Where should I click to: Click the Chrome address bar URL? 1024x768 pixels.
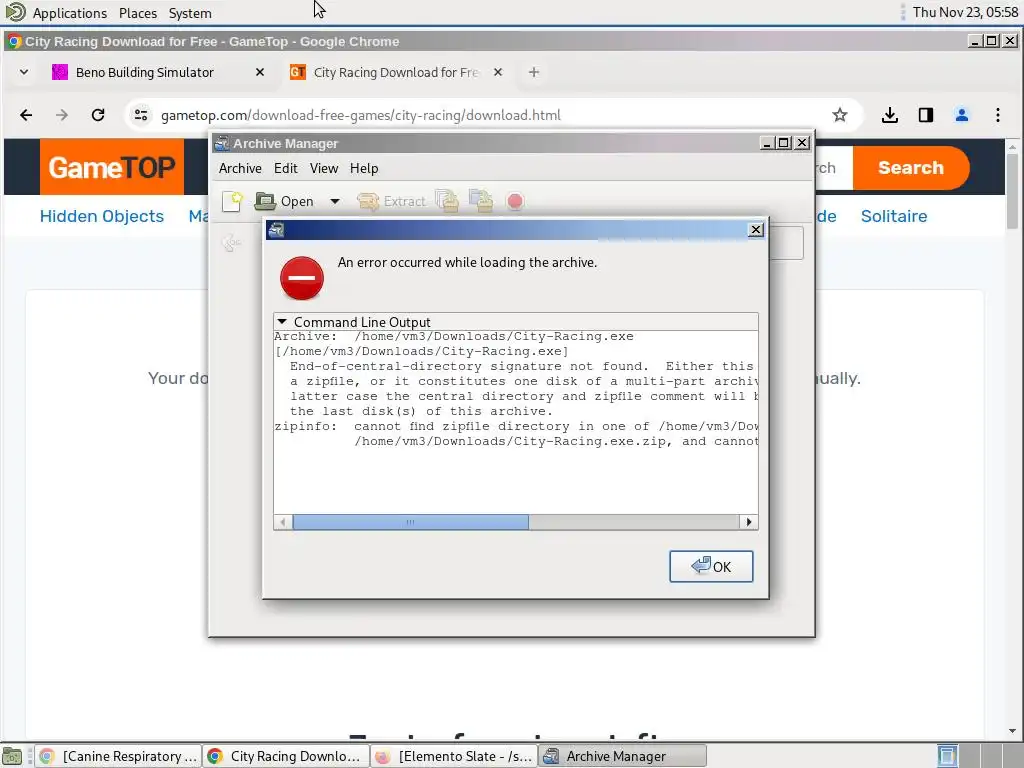point(360,115)
